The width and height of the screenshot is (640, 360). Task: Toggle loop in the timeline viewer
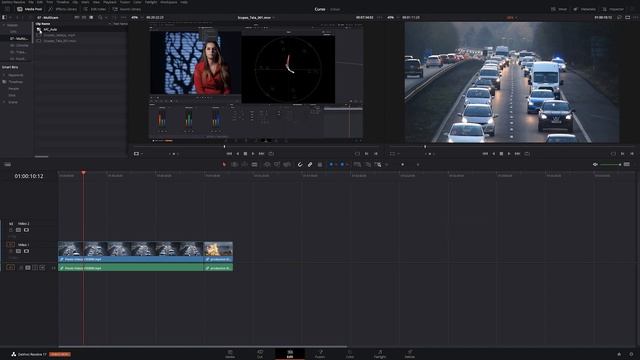click(x=527, y=154)
